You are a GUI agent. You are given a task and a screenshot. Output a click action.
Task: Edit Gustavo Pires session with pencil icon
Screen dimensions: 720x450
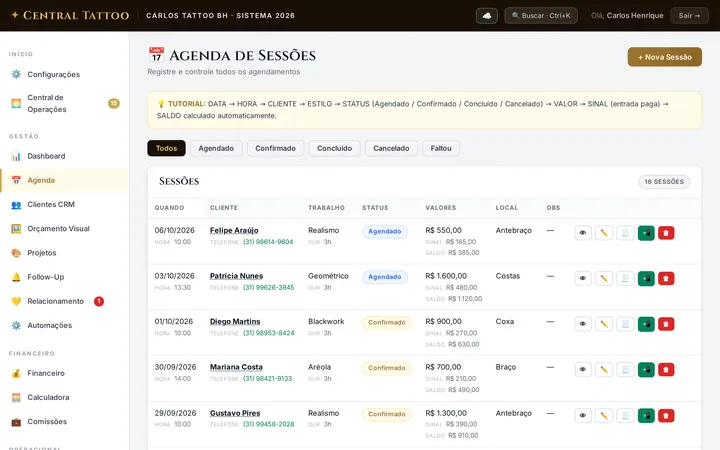pos(604,416)
